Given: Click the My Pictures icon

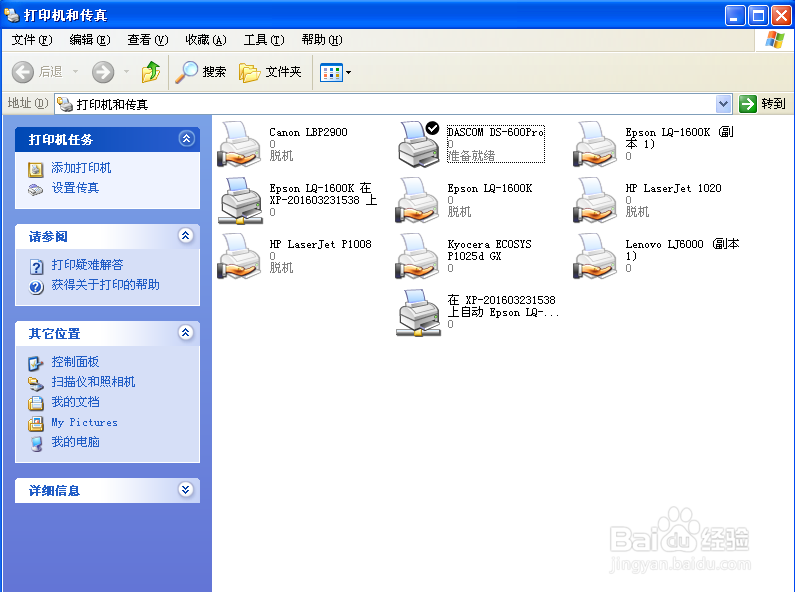Looking at the screenshot, I should coord(35,423).
